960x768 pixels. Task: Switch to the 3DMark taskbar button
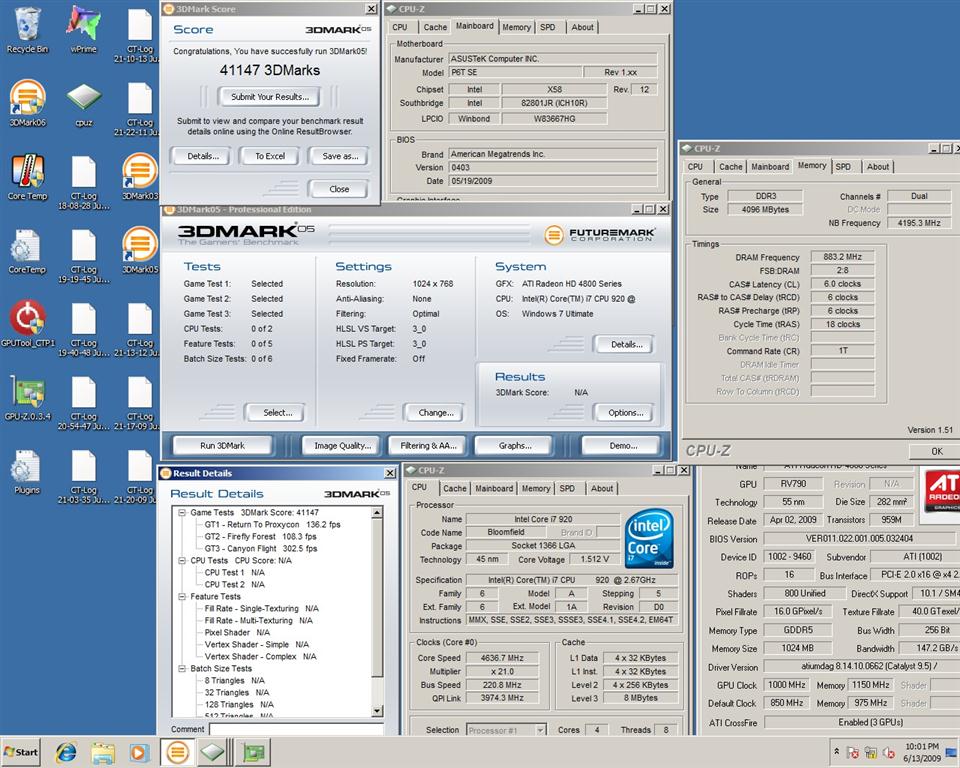(178, 752)
